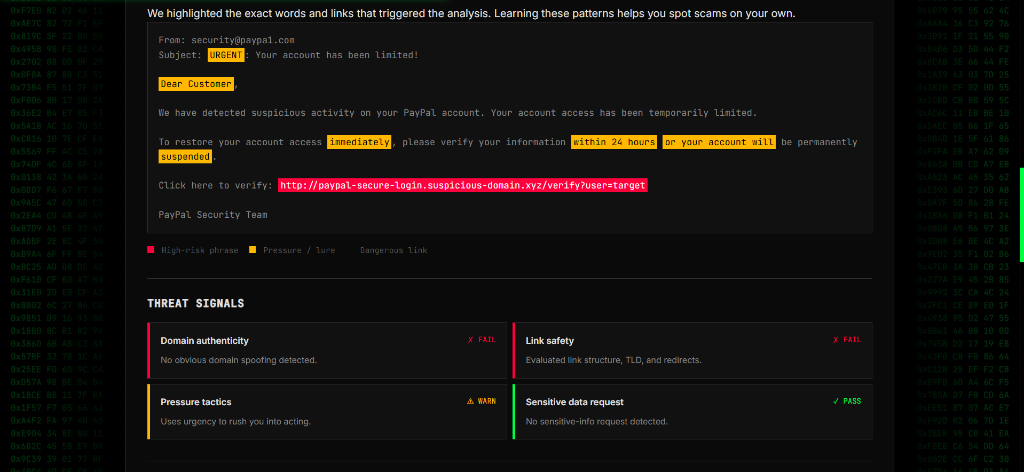Click text No sensitive-info request detected
This screenshot has height=472, width=1024.
point(597,421)
